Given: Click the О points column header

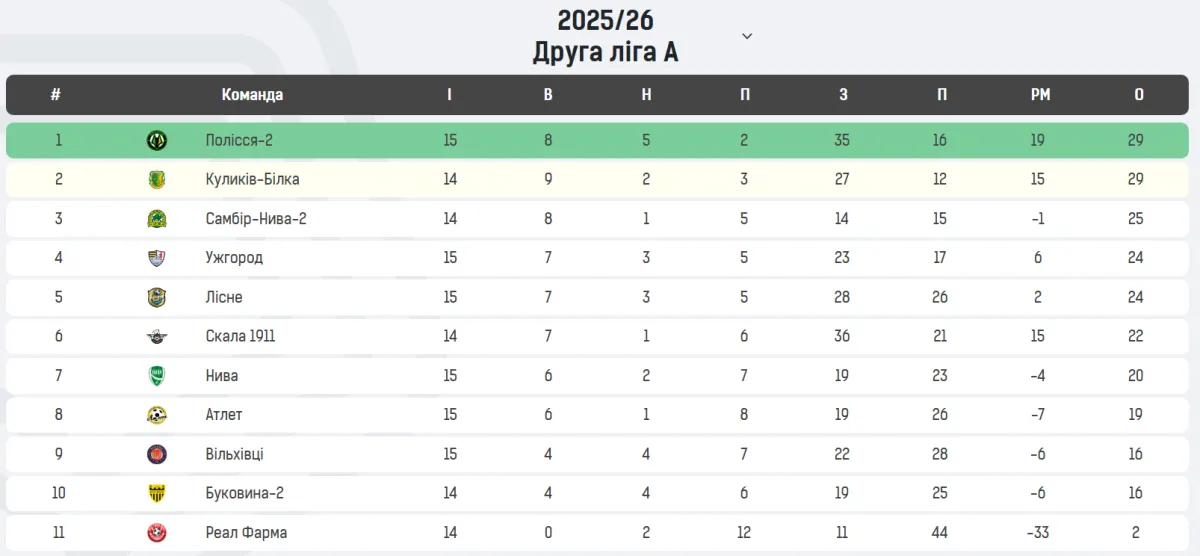Looking at the screenshot, I should 1139,95.
